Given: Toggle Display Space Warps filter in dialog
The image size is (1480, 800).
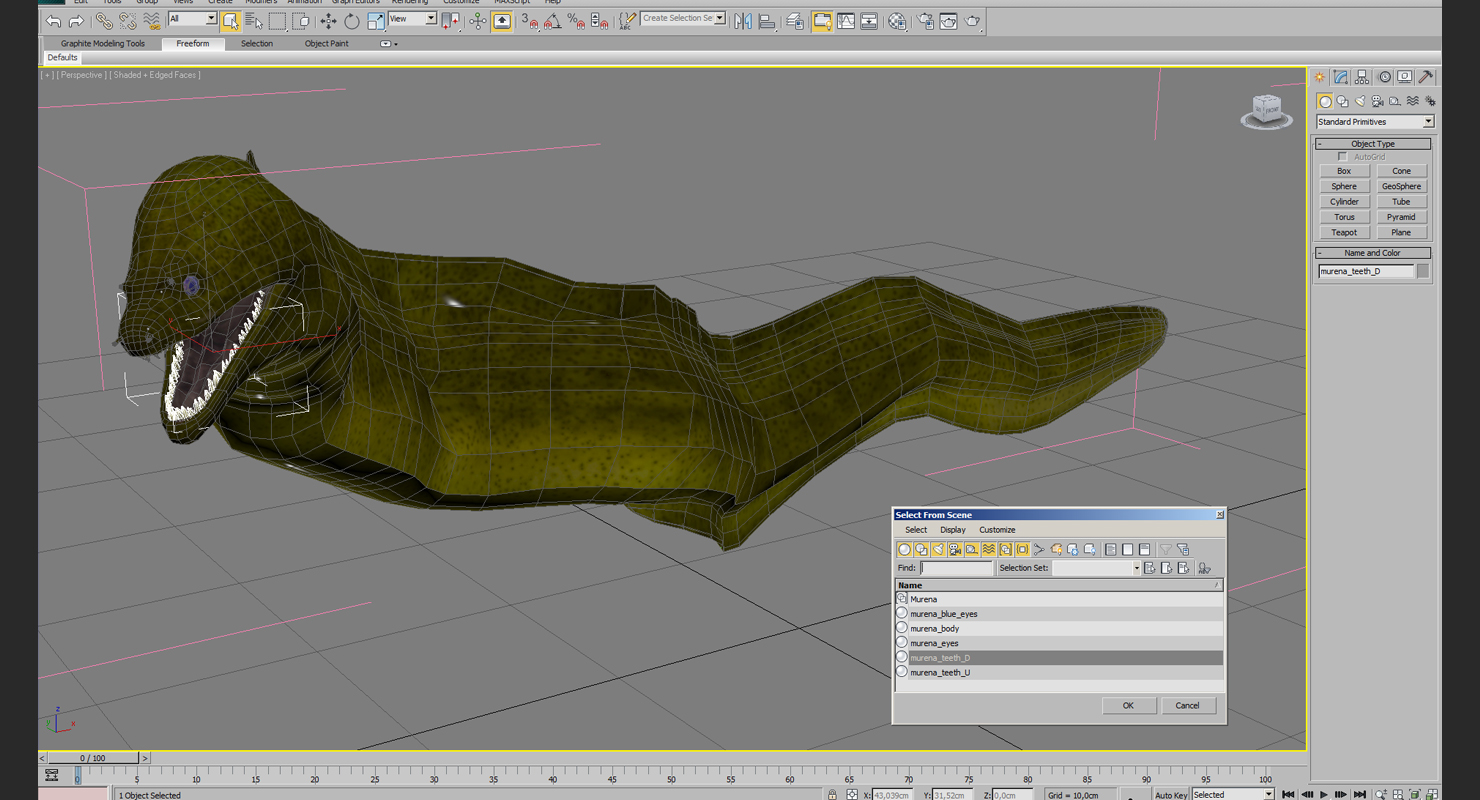Looking at the screenshot, I should pos(989,549).
